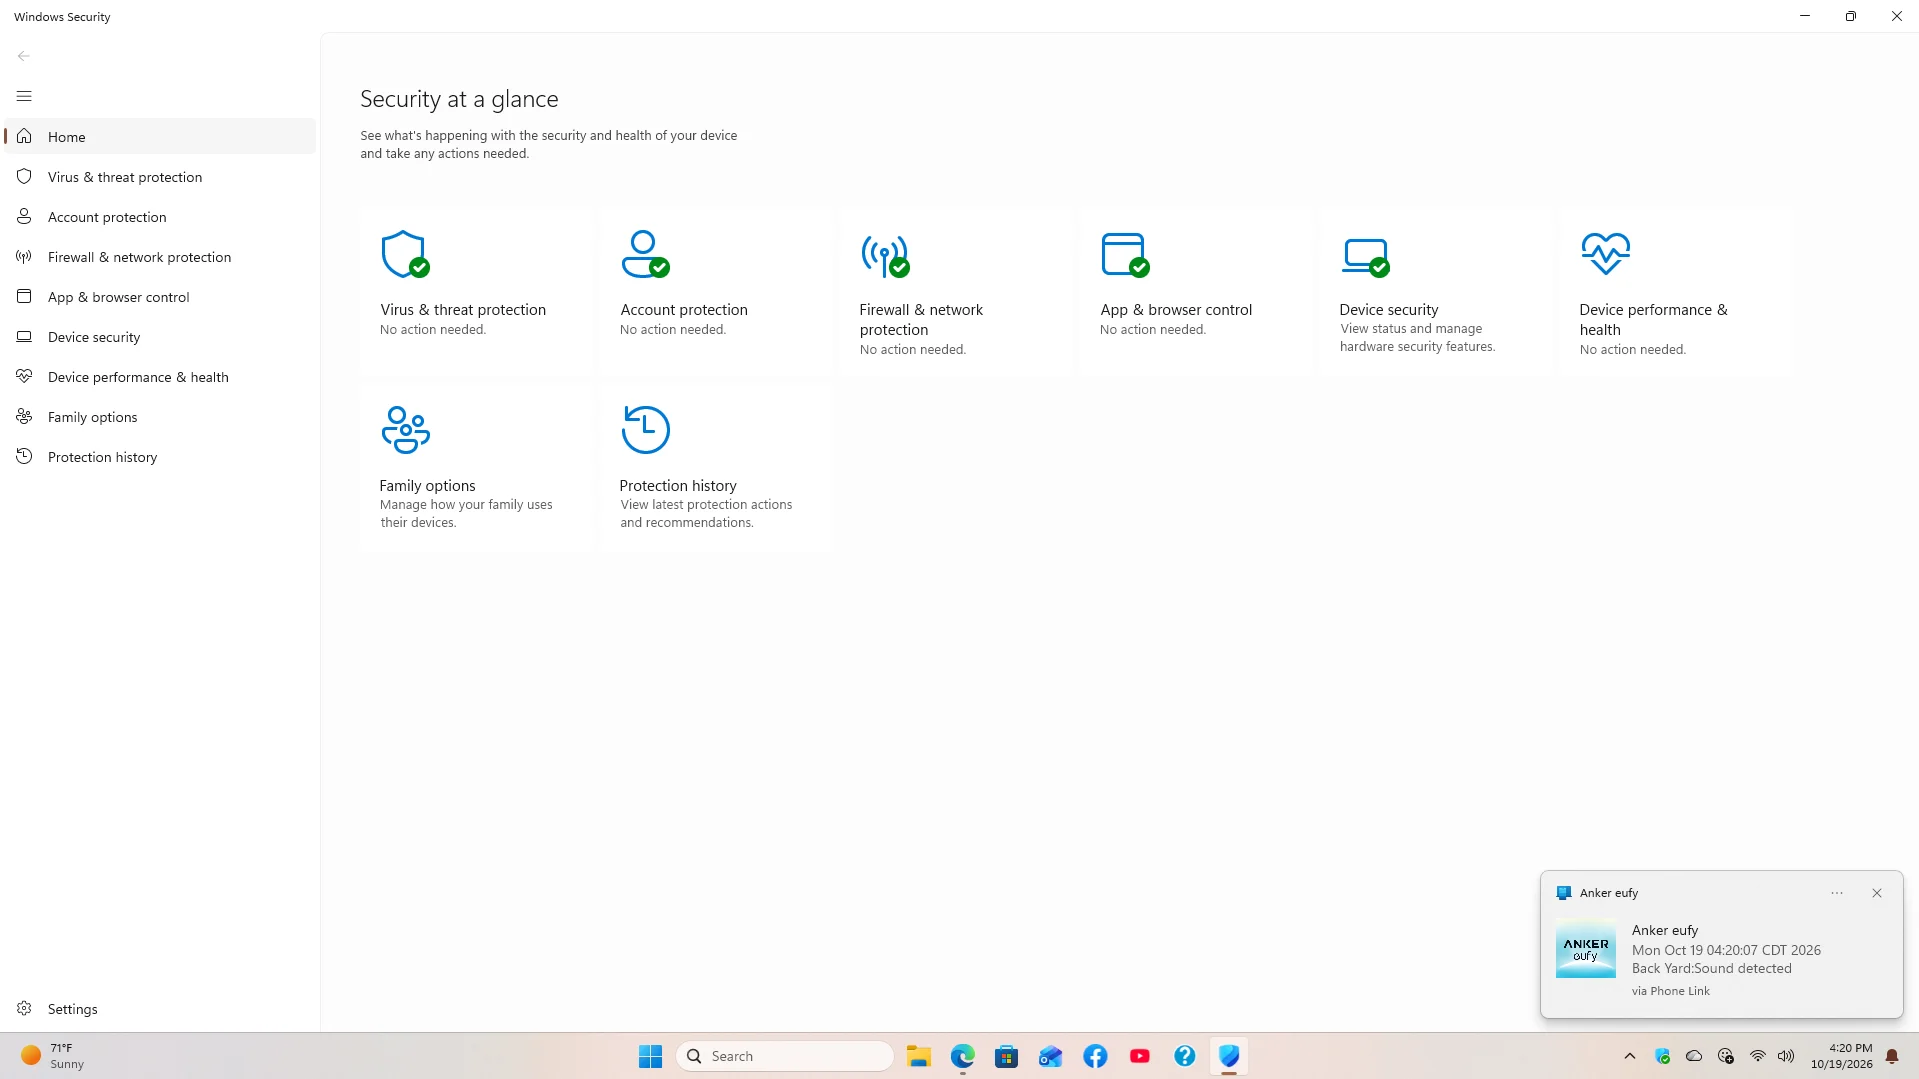
Task: Open the Get Help taskbar icon
Action: point(1184,1056)
